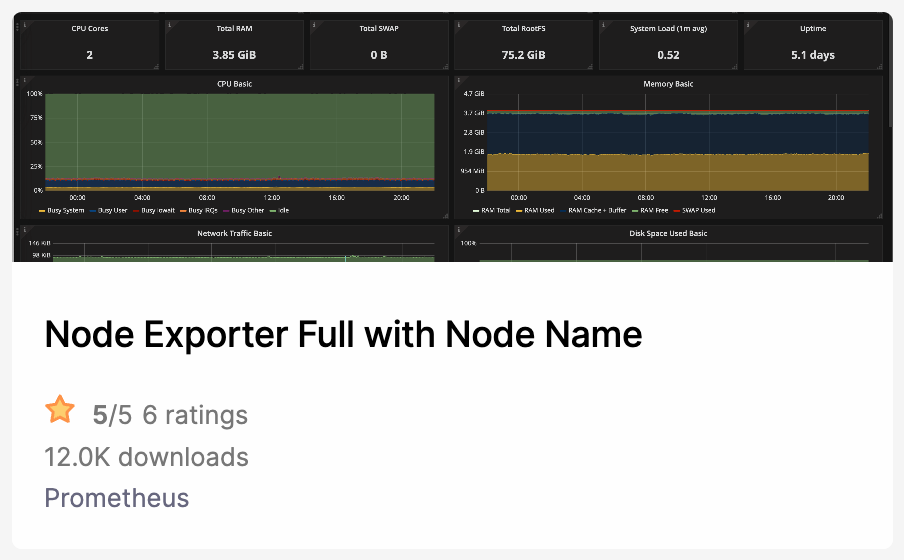Click the info icon on Total RAM panel
This screenshot has height=560, width=904.
(x=169, y=24)
